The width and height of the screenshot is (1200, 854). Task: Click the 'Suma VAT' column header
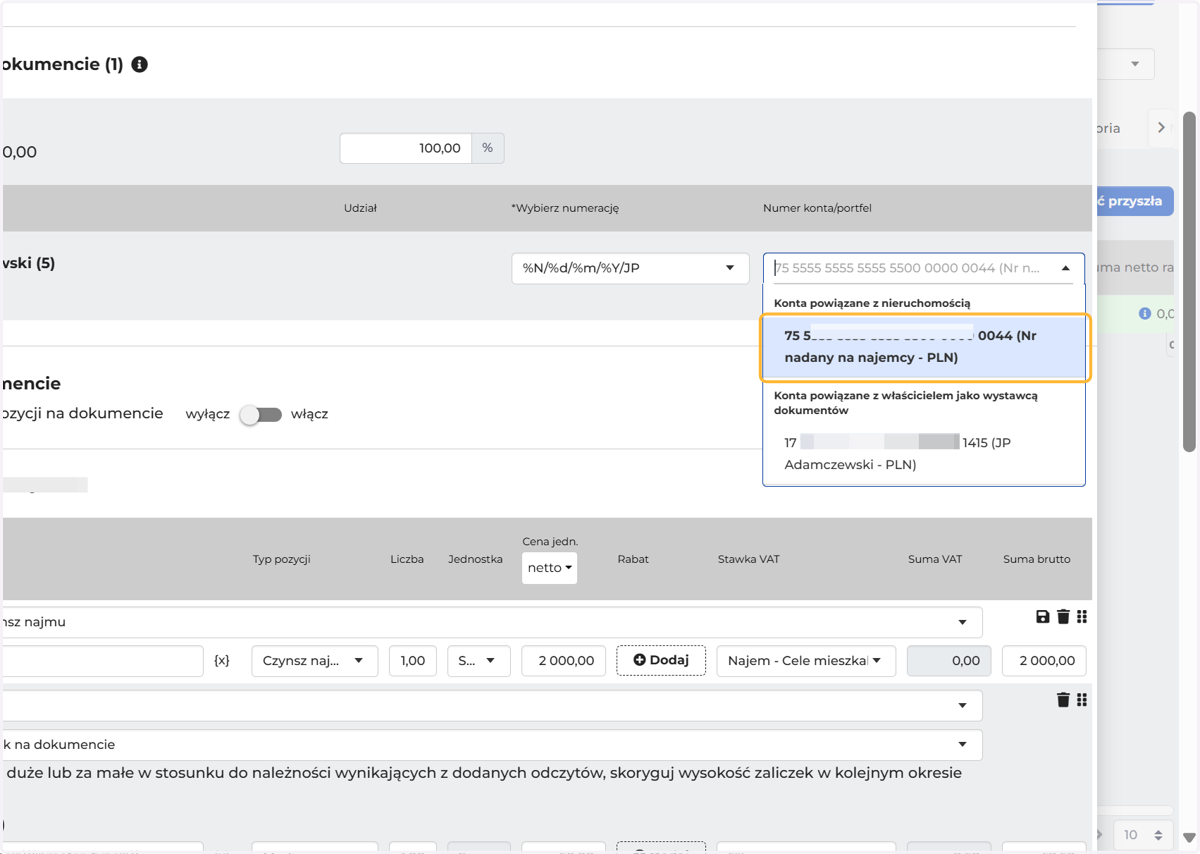pyautogui.click(x=935, y=559)
